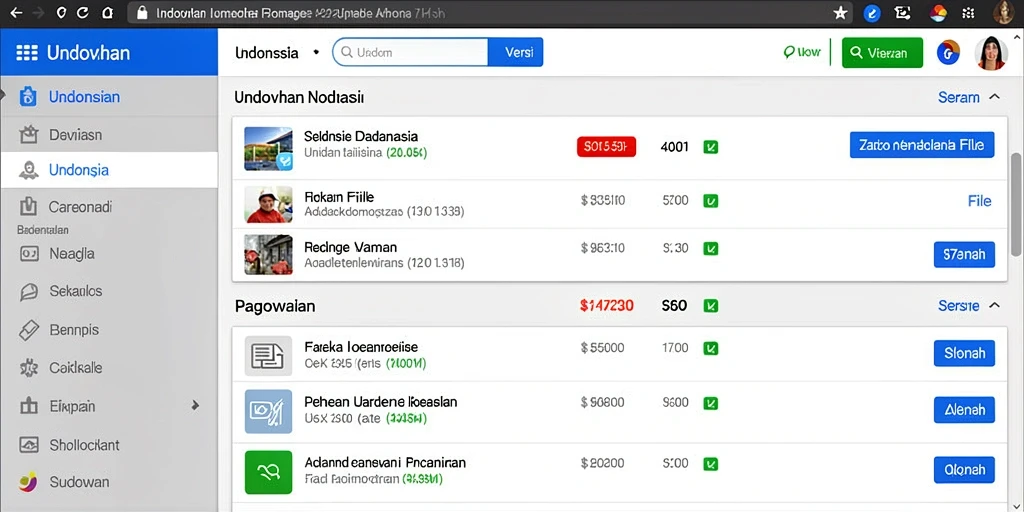This screenshot has width=1024, height=512.
Task: Select Undonsian in the sidebar
Action: point(84,97)
